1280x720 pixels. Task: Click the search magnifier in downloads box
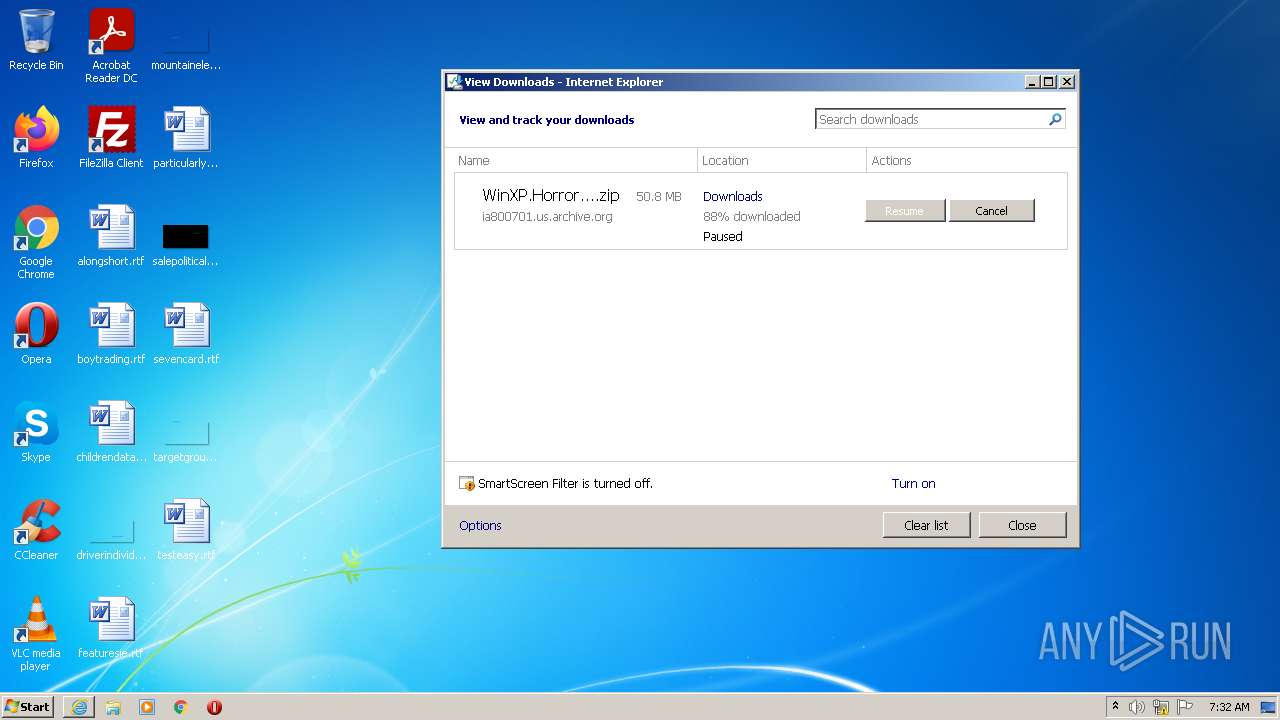click(1054, 119)
